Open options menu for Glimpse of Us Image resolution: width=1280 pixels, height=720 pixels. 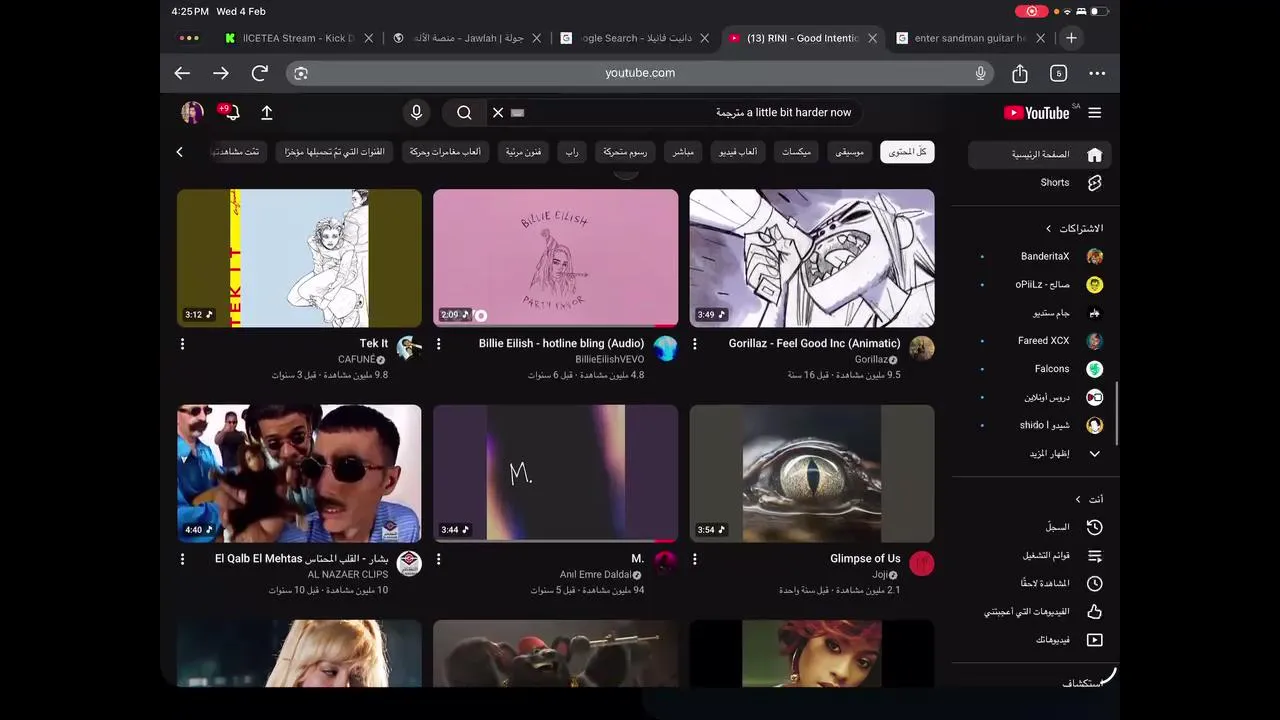coord(694,559)
